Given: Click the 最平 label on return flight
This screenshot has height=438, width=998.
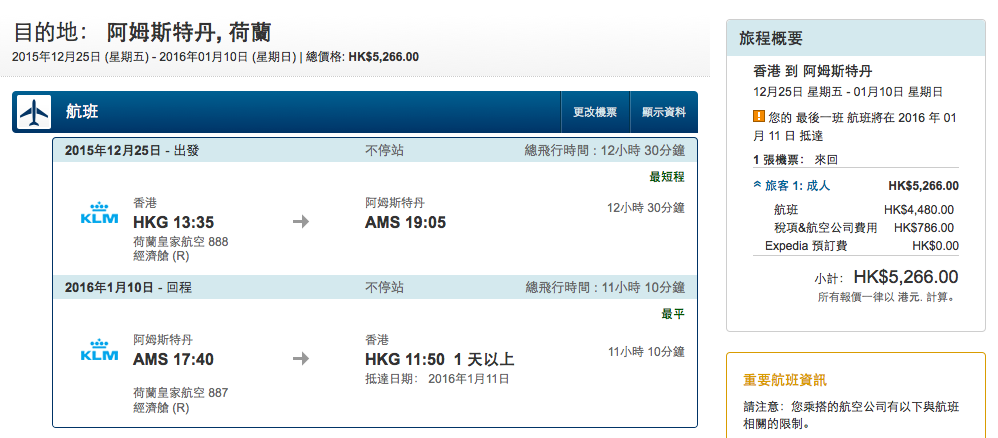Looking at the screenshot, I should (x=673, y=314).
